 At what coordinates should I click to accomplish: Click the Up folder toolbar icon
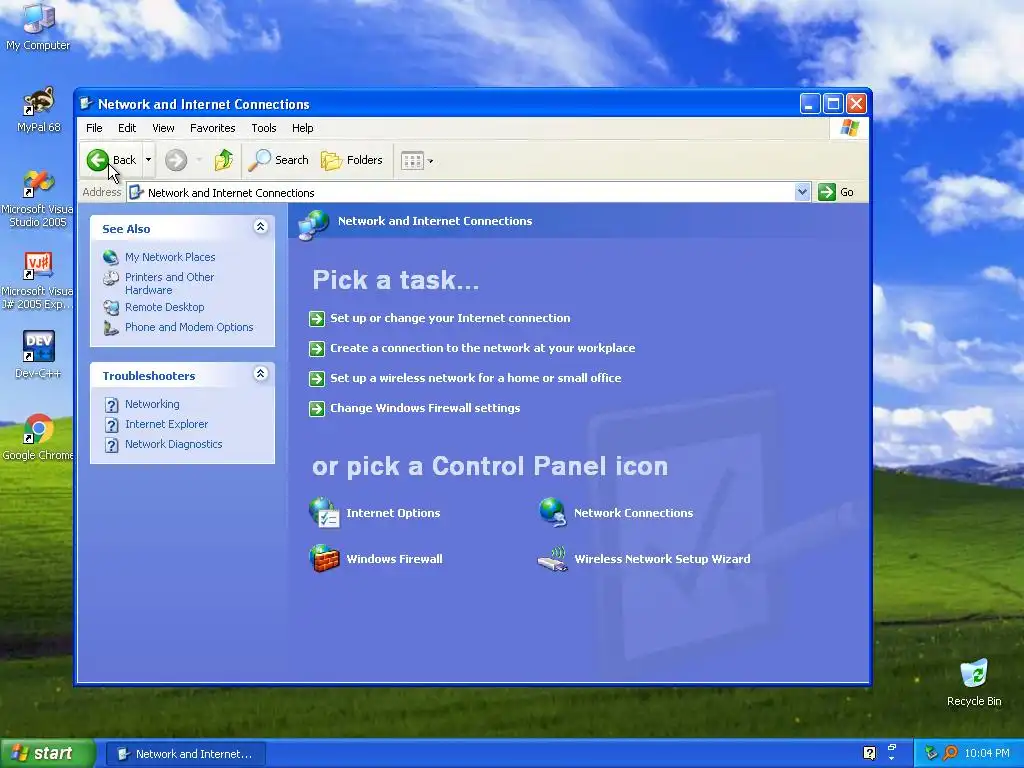(223, 160)
